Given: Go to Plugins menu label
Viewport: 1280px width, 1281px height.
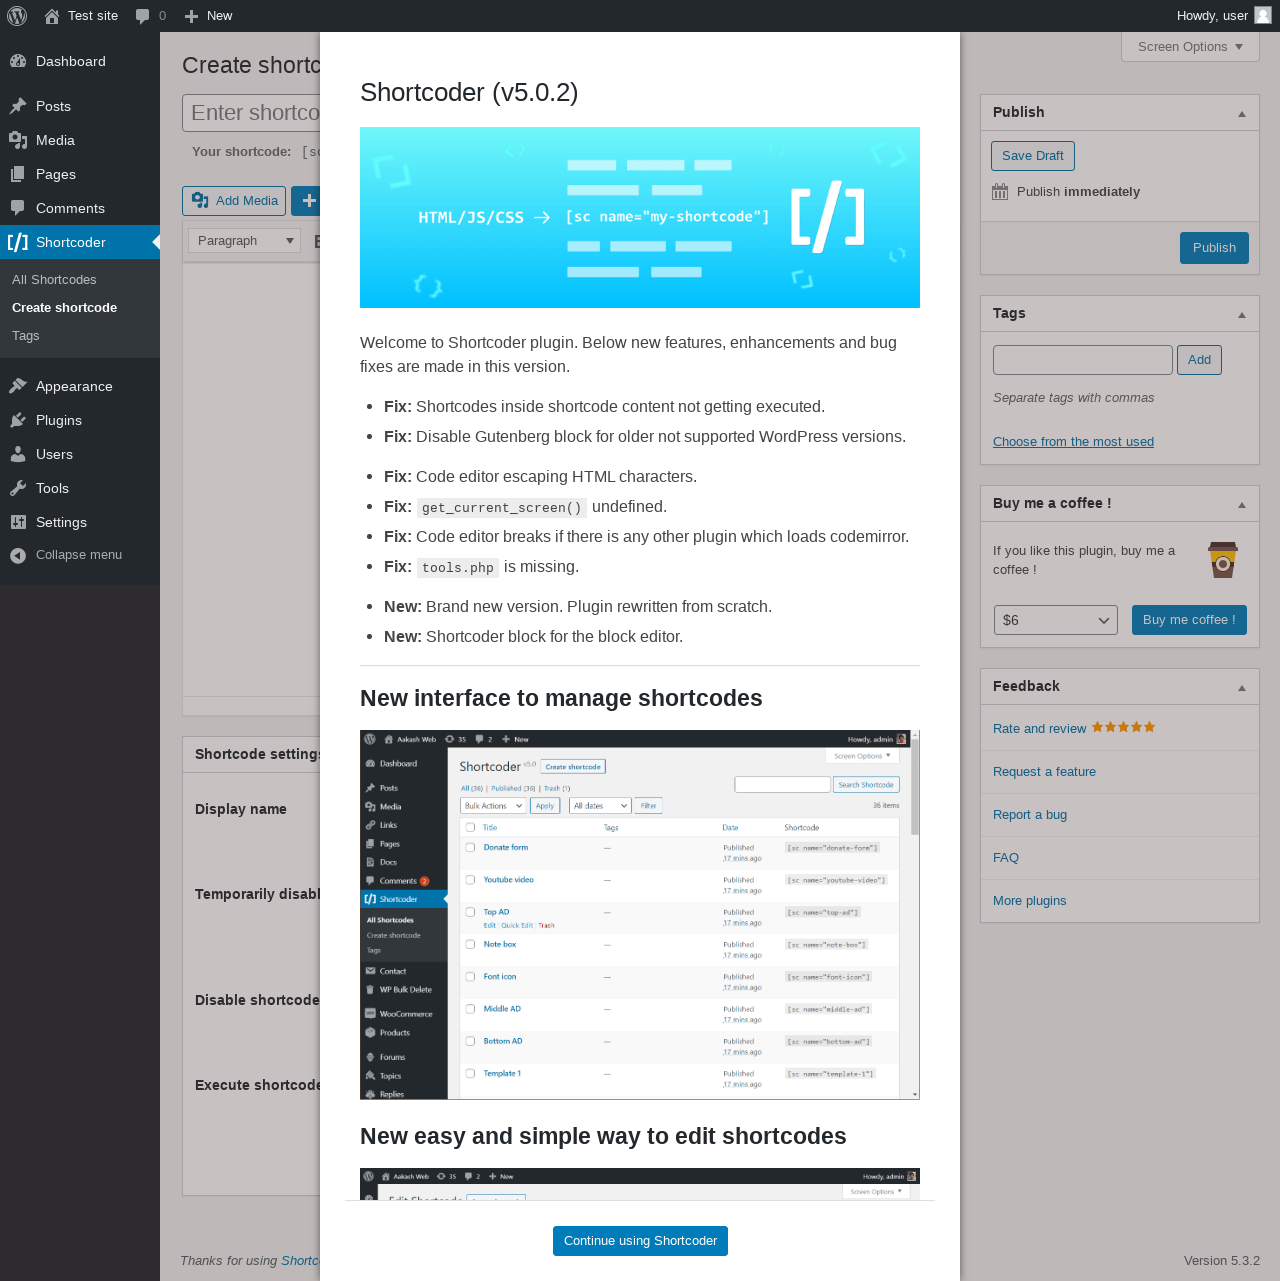Looking at the screenshot, I should tap(59, 420).
